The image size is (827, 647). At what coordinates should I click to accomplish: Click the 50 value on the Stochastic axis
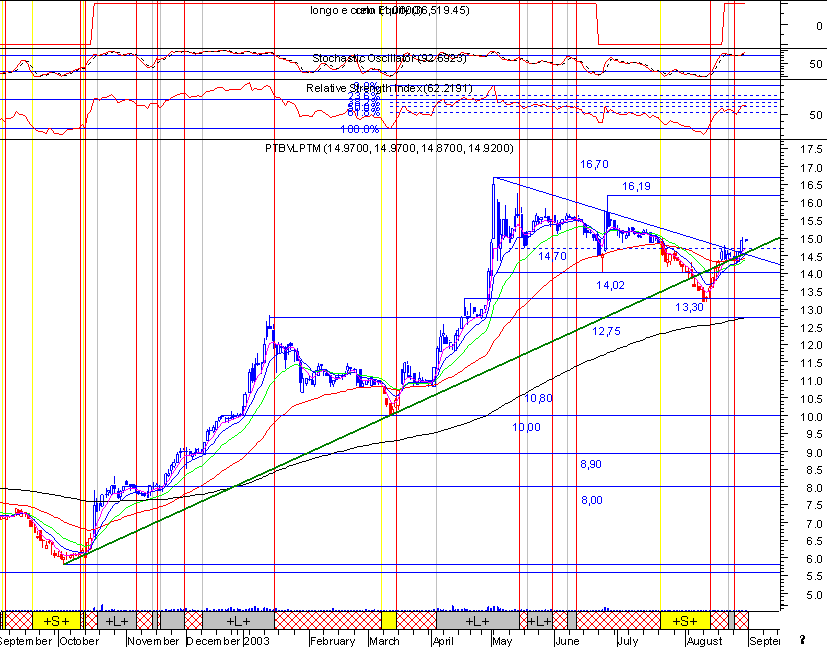816,64
